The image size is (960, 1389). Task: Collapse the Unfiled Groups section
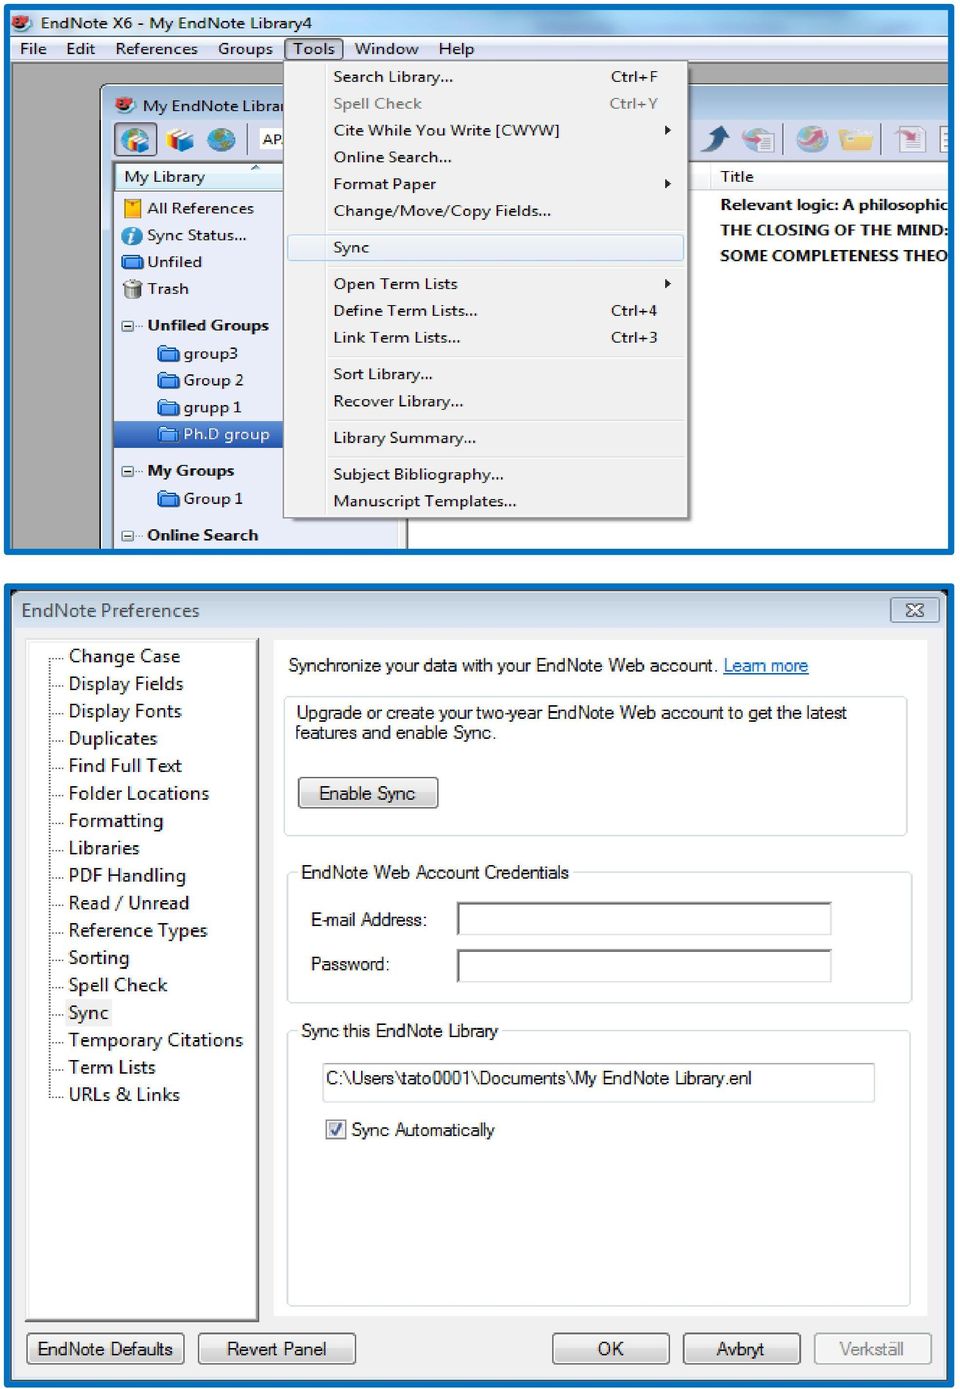click(128, 326)
